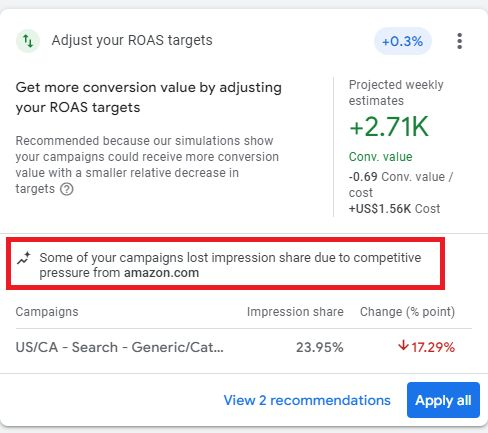Click the Projected weekly estimates heading
Viewport: 488px width, 433px height.
click(396, 92)
